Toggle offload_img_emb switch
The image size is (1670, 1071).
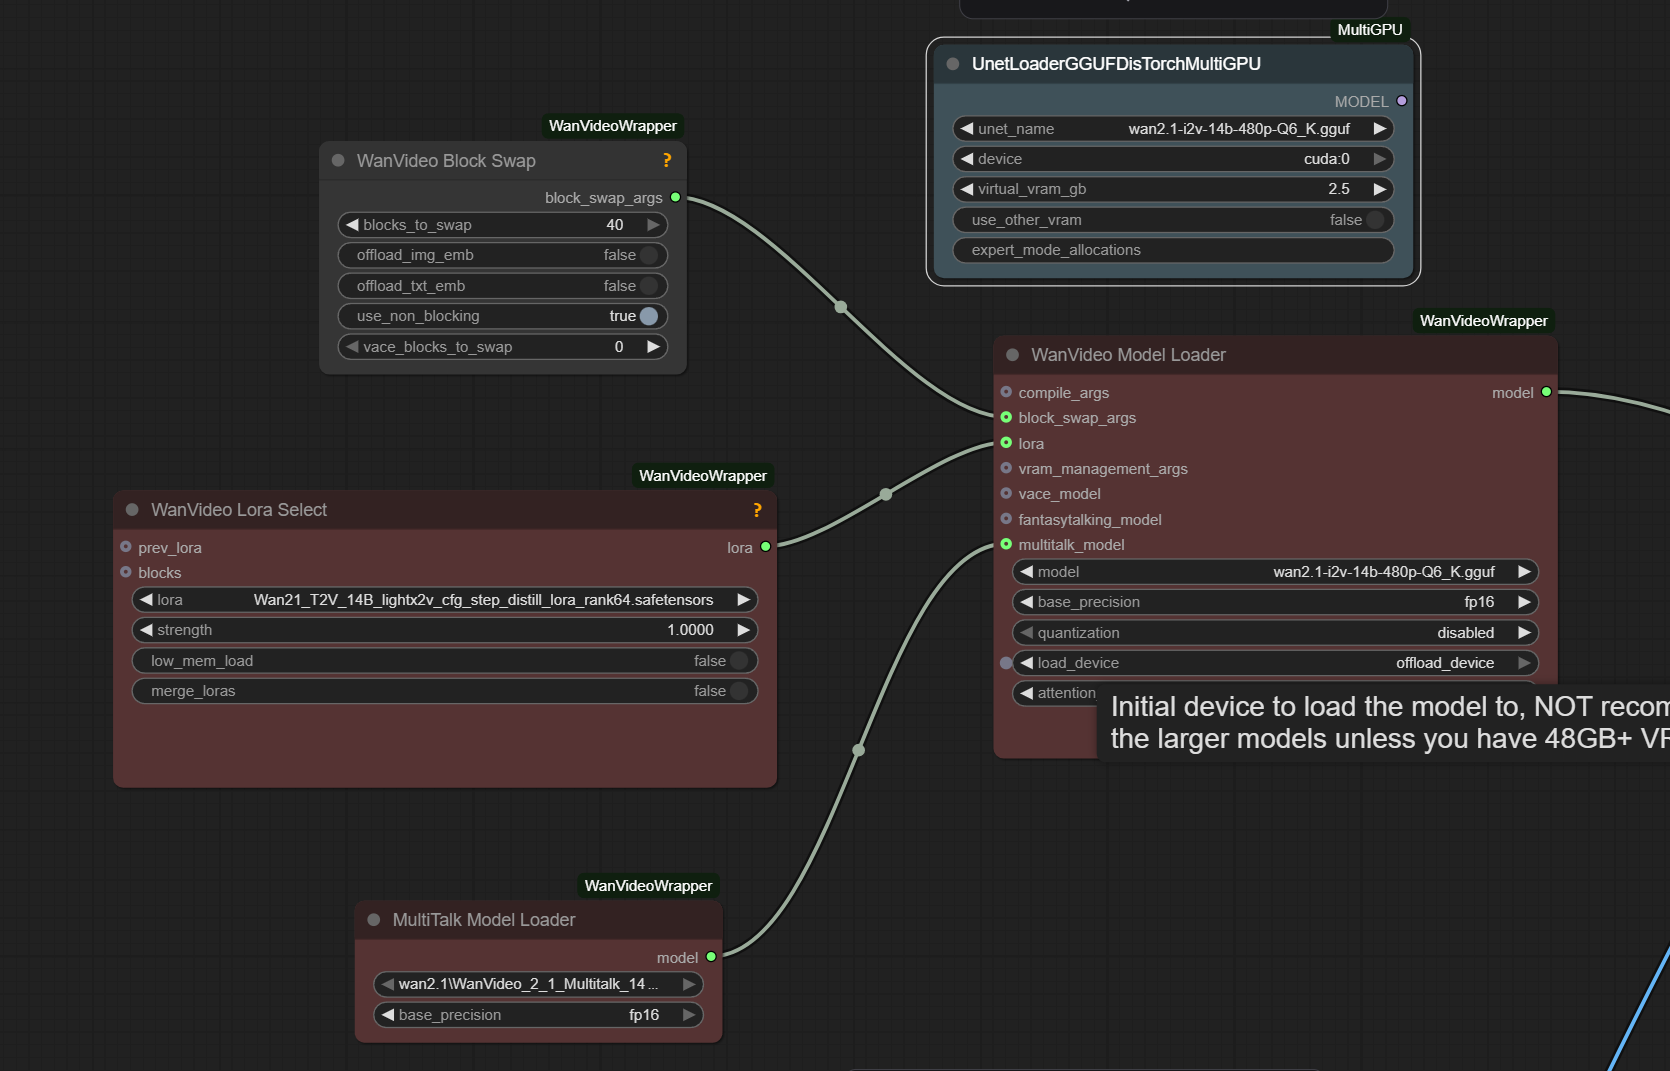tap(649, 255)
